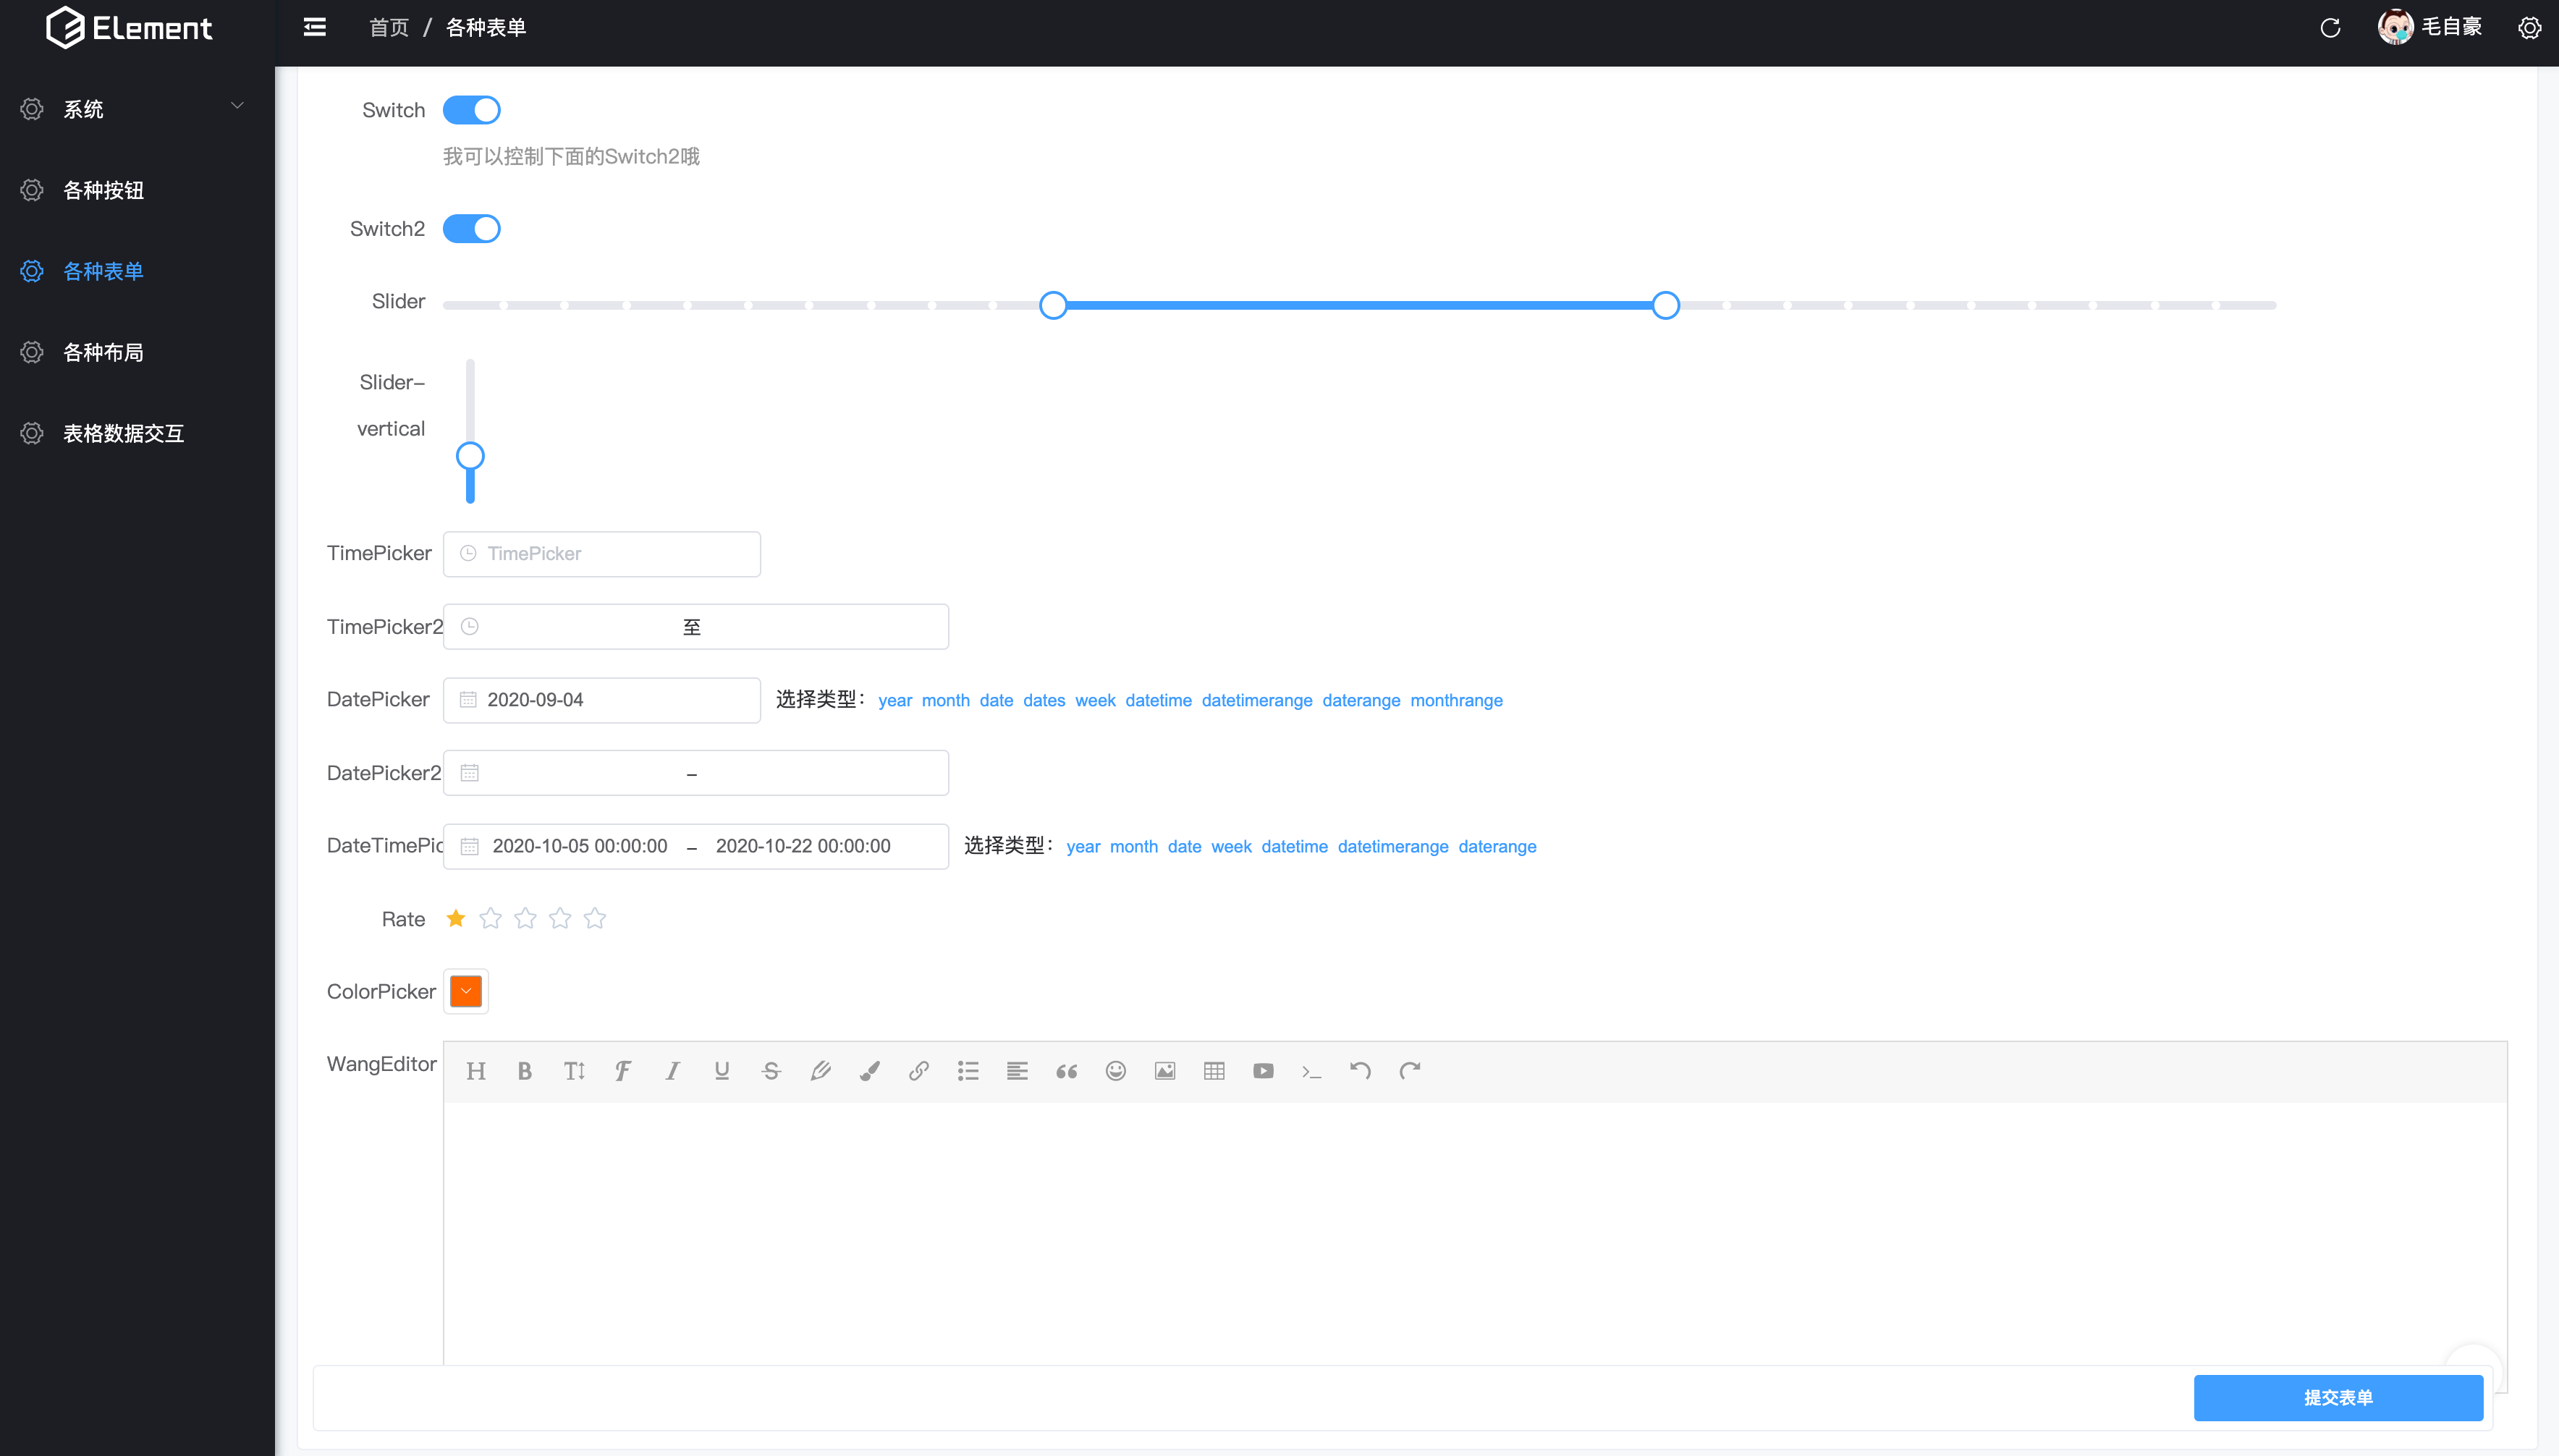The image size is (2559, 1456).
Task: Click the strikethrough icon in WangEditor
Action: tap(770, 1071)
